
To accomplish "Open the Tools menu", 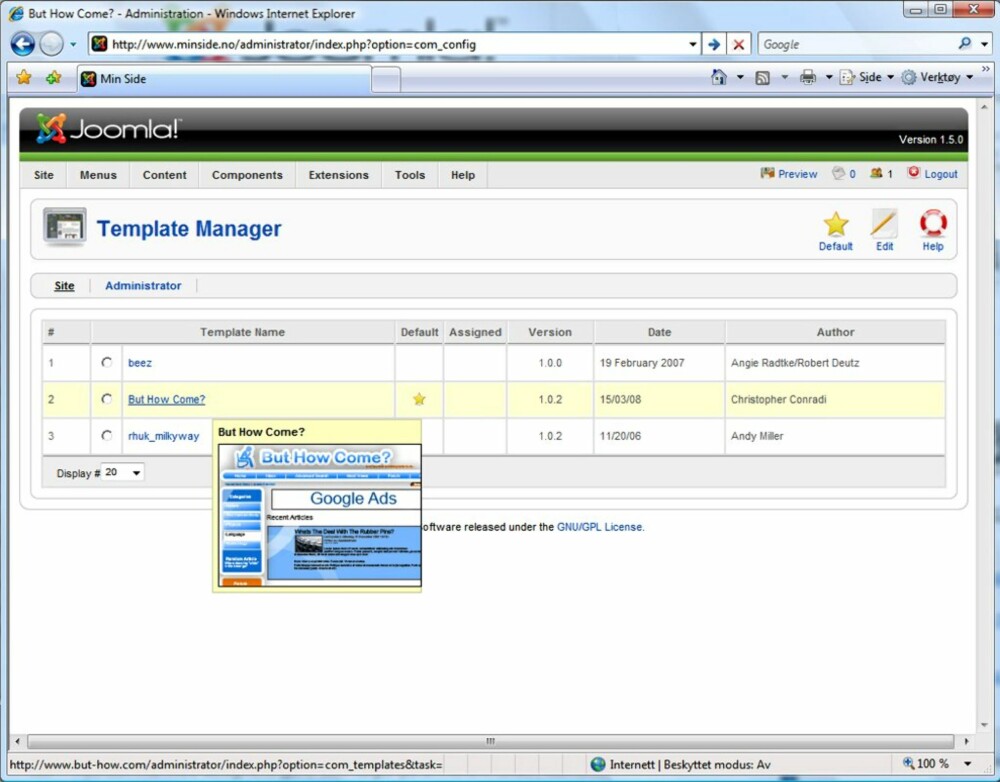I will (409, 175).
